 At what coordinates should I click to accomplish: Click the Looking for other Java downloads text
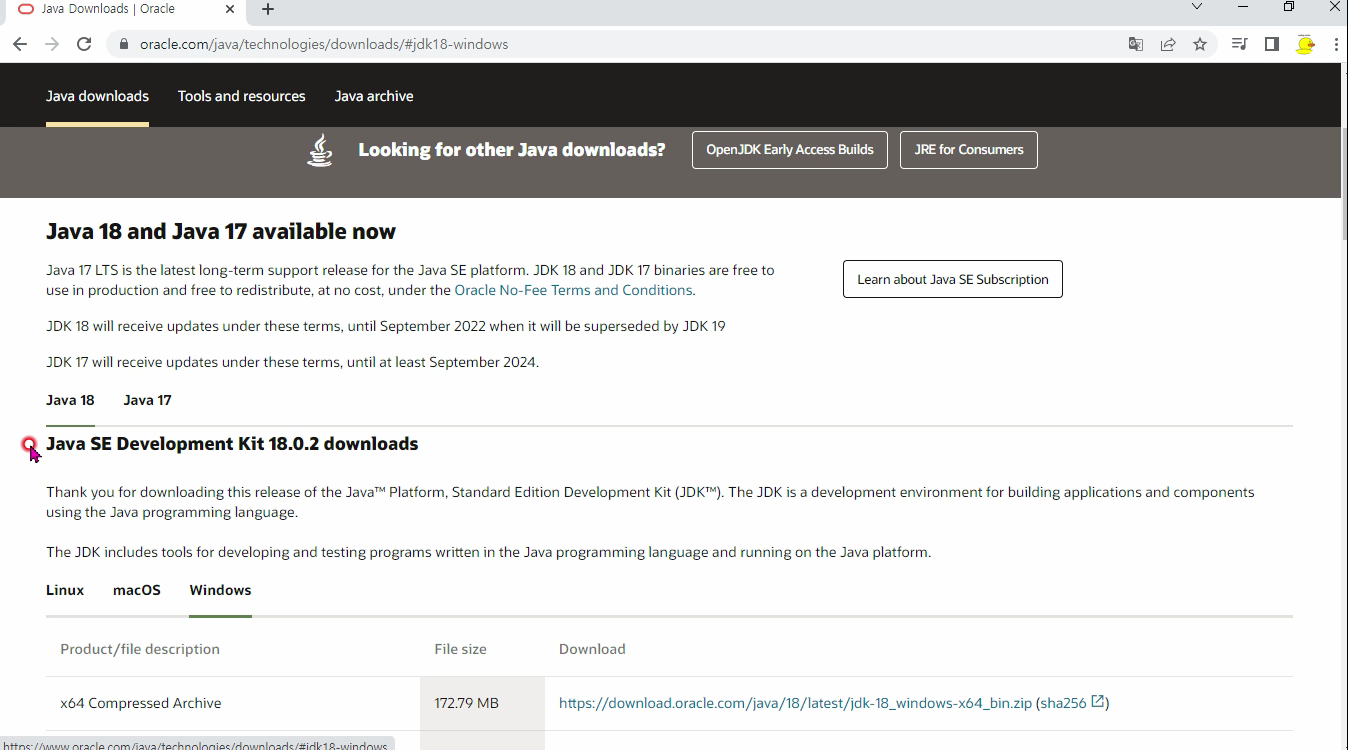point(512,150)
